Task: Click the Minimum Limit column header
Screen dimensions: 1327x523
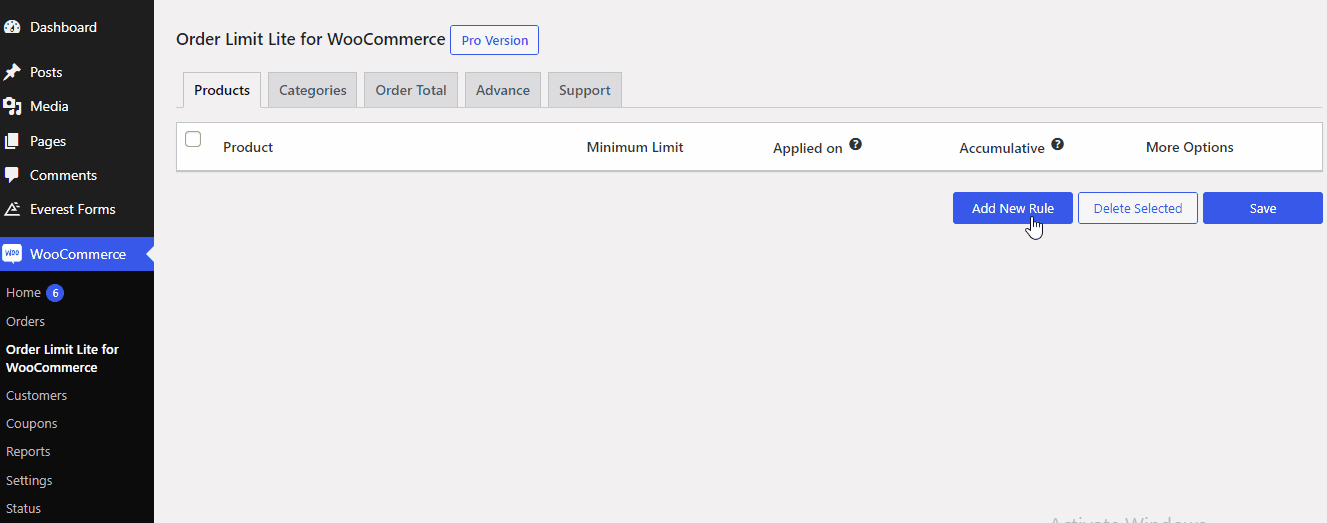Action: (635, 147)
